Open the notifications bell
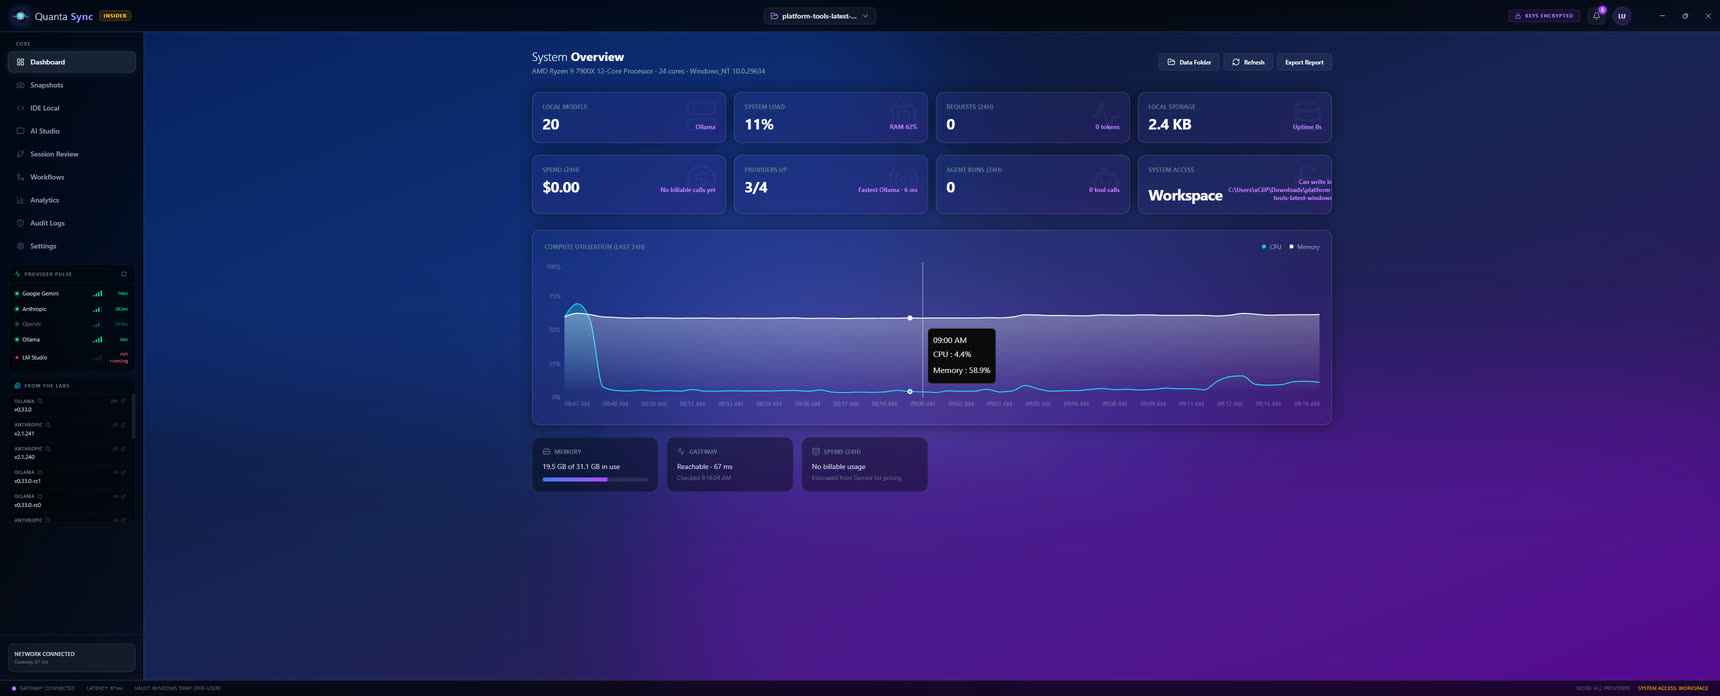Screen dimensions: 1720x696 [1596, 16]
